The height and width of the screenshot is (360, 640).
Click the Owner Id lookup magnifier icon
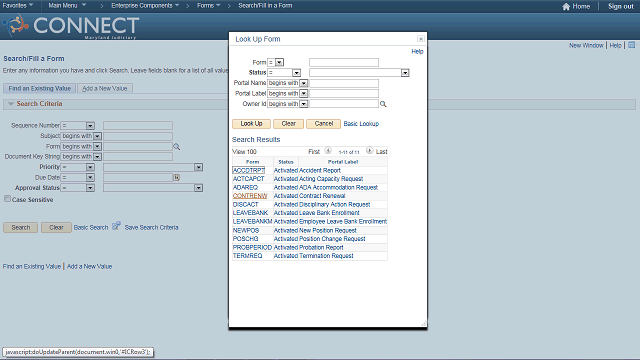tap(383, 104)
